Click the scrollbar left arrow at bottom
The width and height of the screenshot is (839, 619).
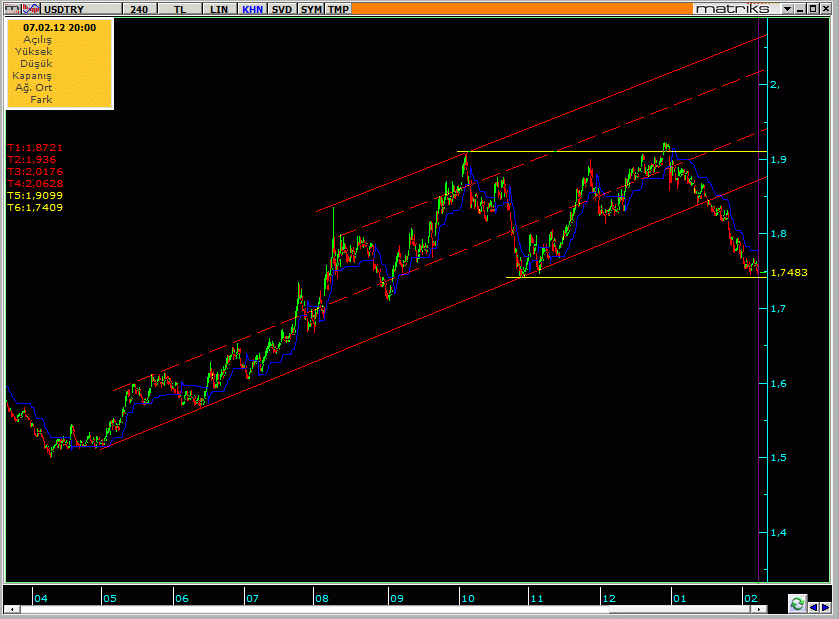12,609
